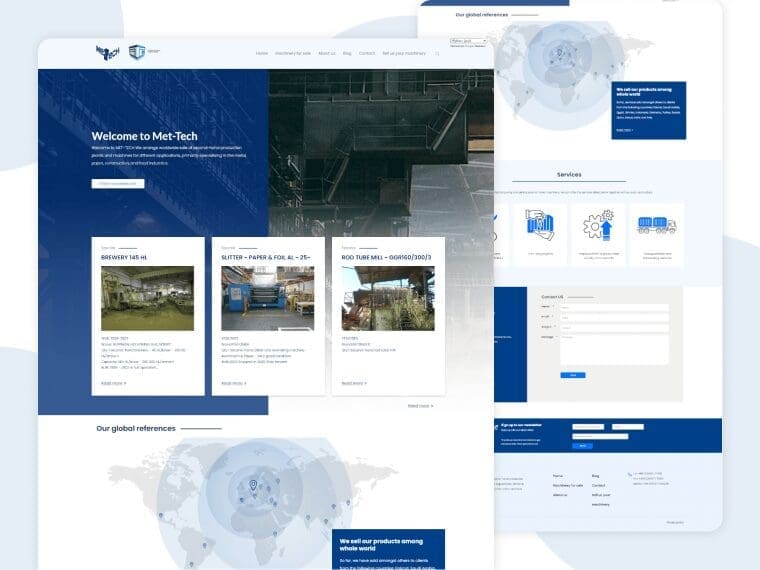Open Read more on Brewery 145 HL card
This screenshot has width=760, height=570.
113,383
